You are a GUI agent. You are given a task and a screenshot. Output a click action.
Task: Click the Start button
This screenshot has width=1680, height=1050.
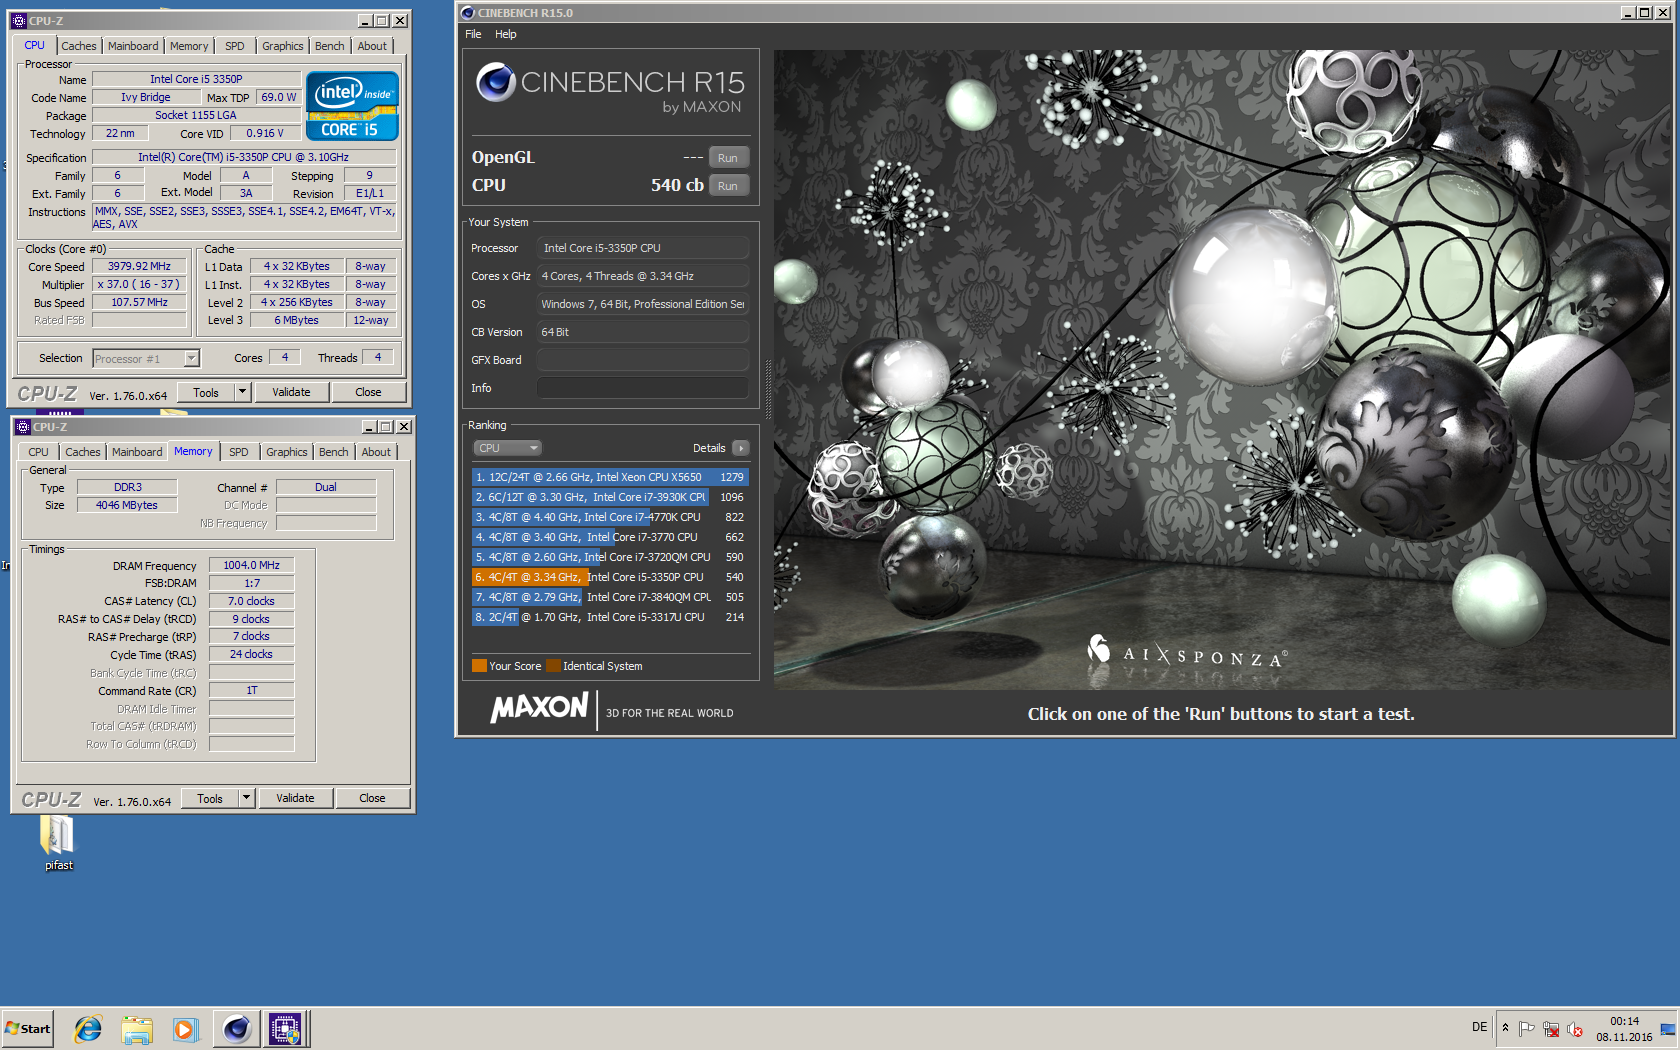tap(28, 1028)
